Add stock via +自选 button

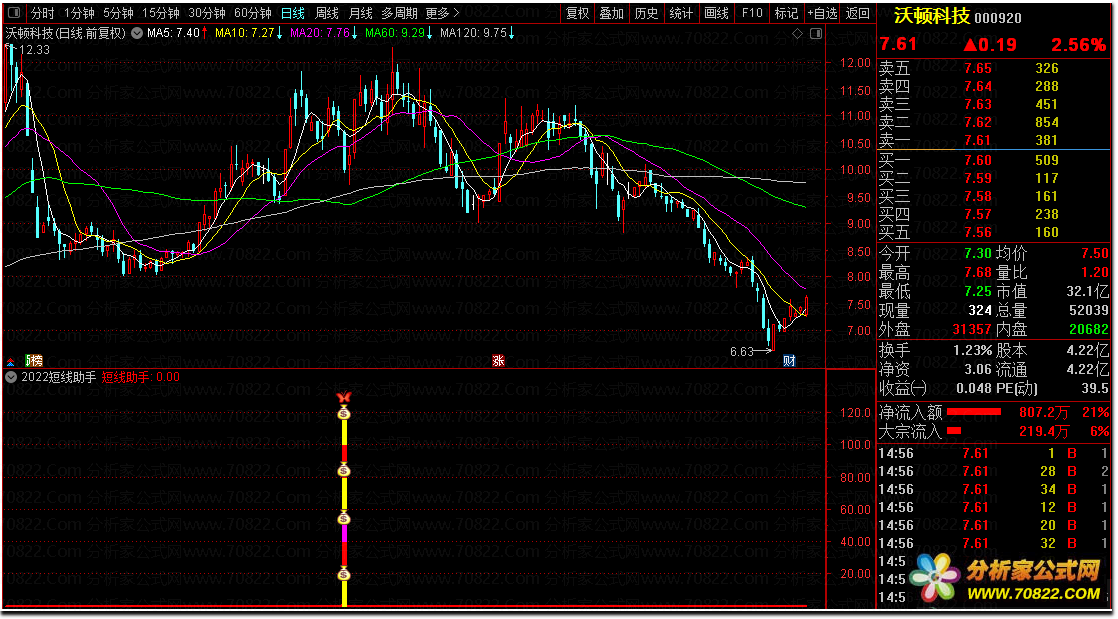pyautogui.click(x=822, y=13)
